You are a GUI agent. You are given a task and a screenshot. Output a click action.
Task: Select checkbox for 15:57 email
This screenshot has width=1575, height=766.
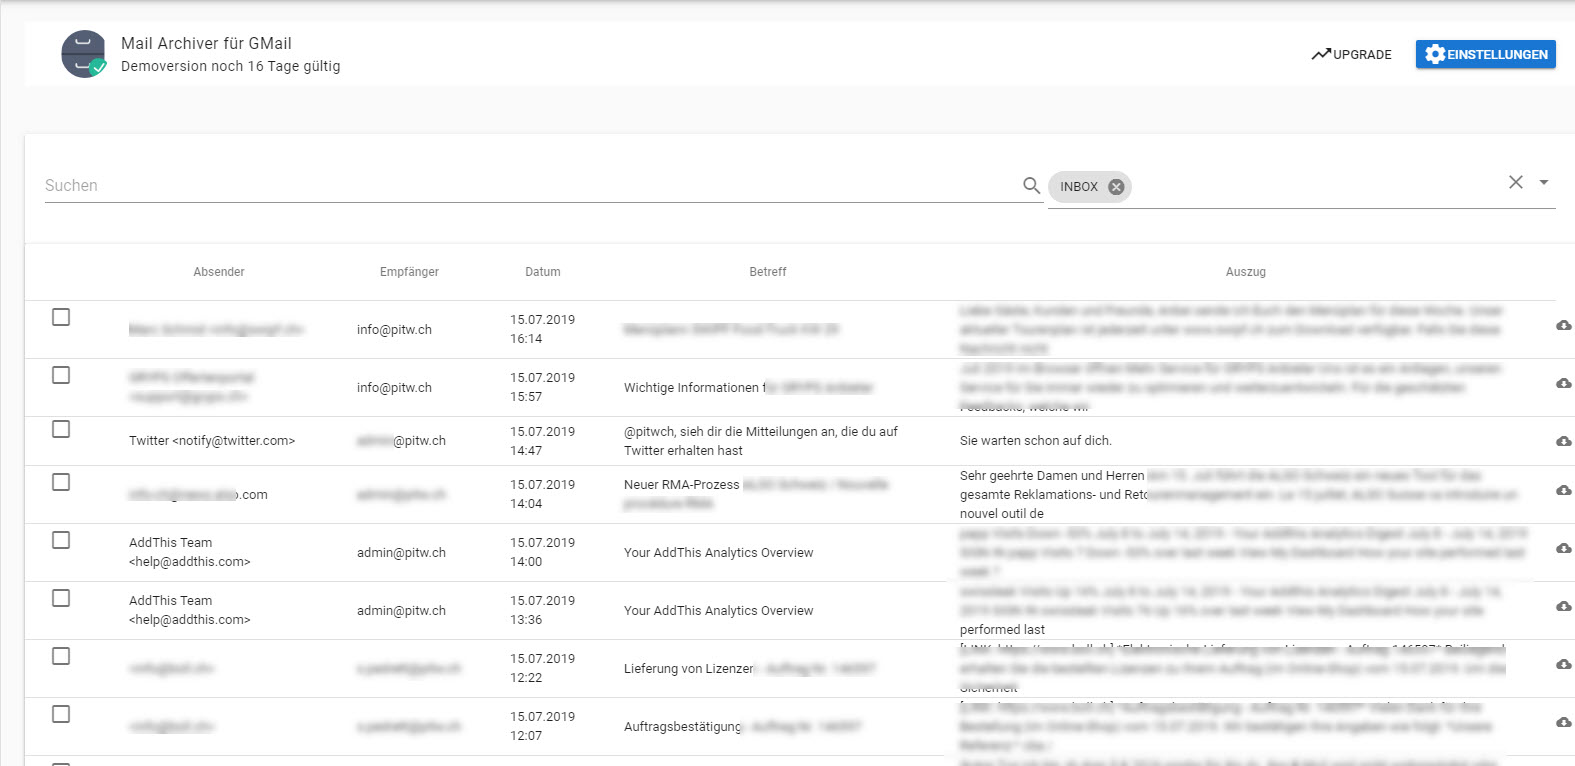point(61,375)
